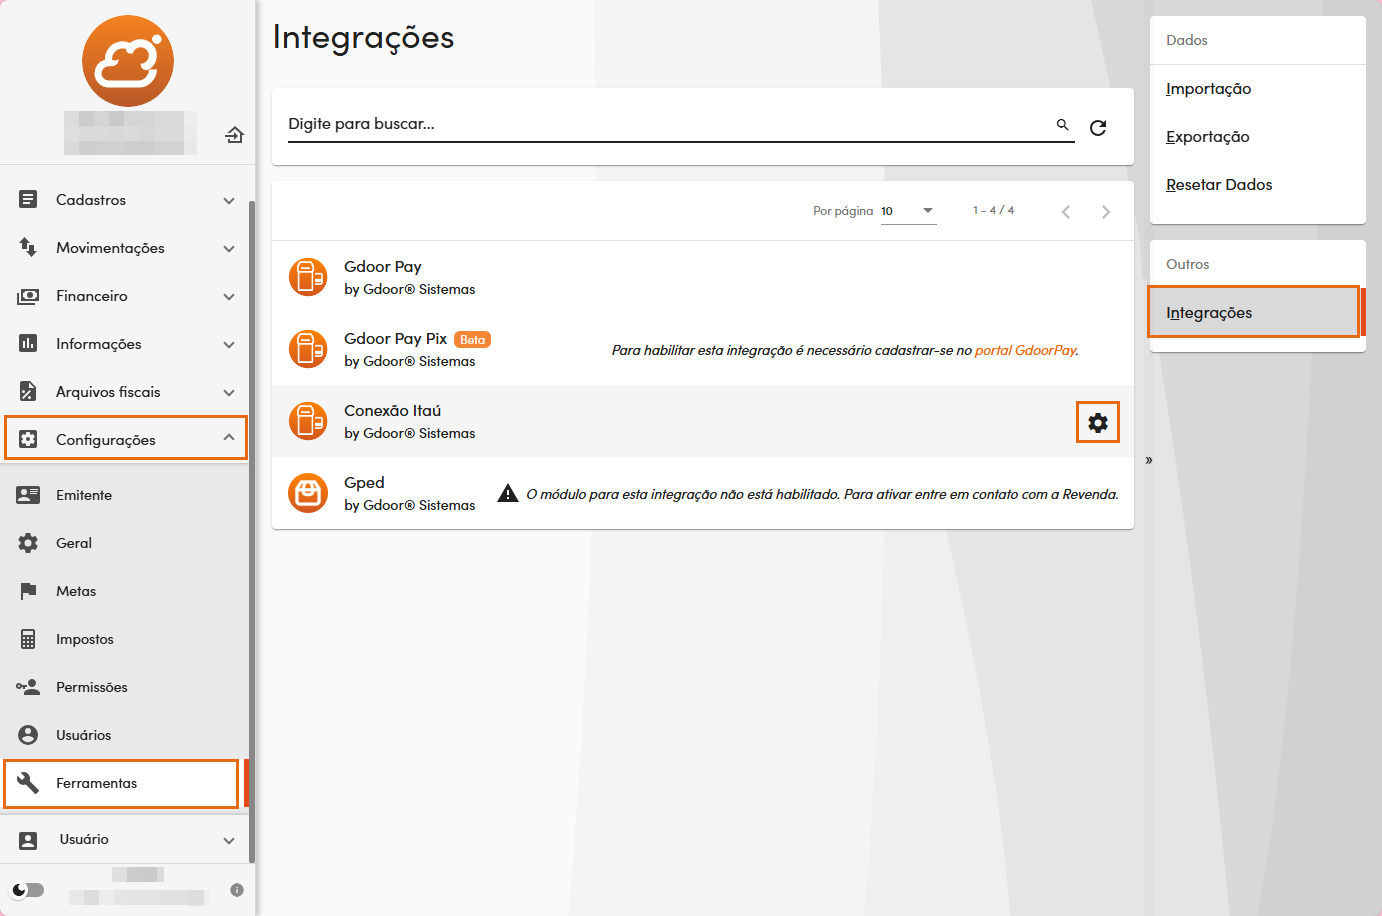Click the Movimentações arrows icon
This screenshot has width=1382, height=916.
tap(28, 248)
